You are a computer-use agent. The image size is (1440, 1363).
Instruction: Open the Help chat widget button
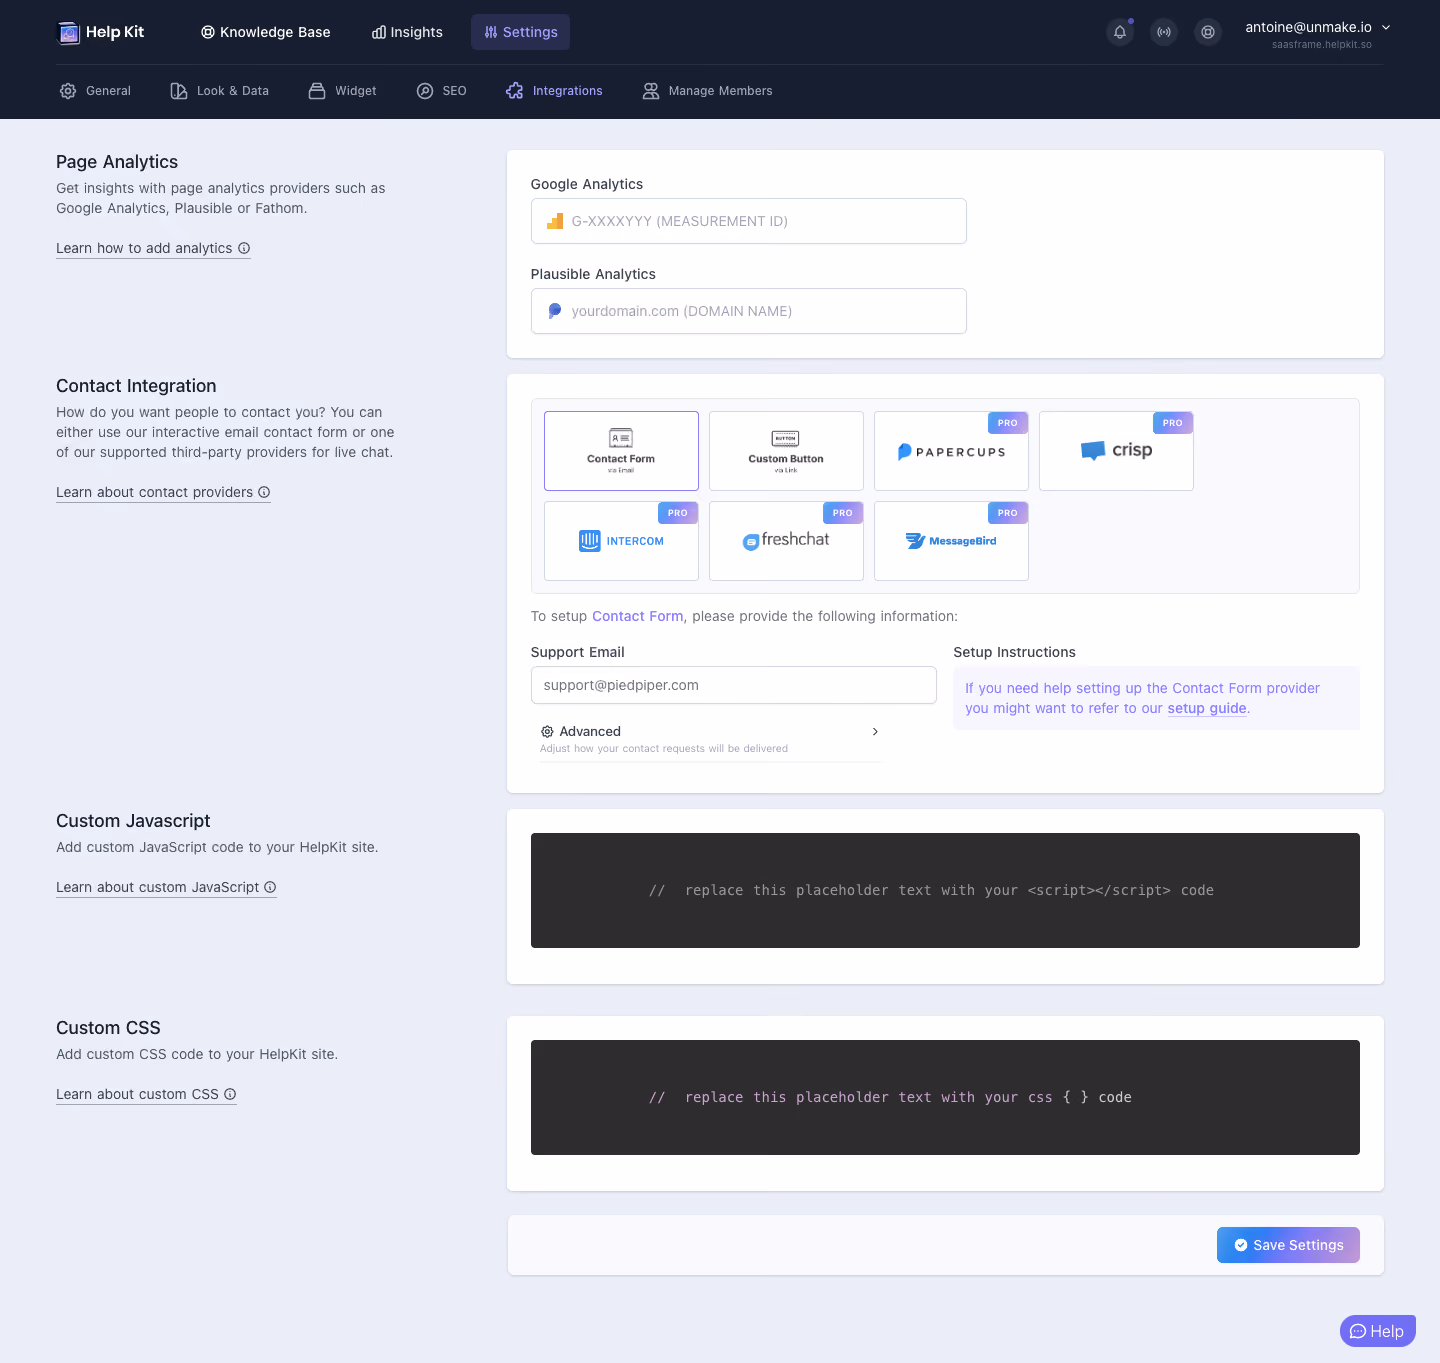(1378, 1331)
